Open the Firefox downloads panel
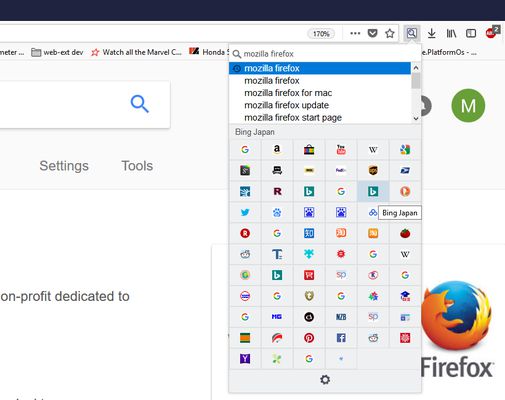 click(x=432, y=33)
